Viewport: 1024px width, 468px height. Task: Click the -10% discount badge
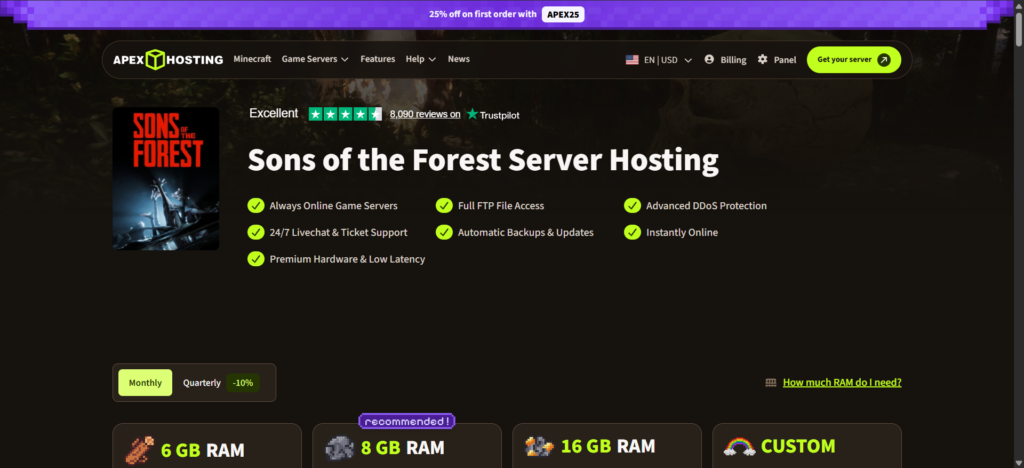coord(243,383)
